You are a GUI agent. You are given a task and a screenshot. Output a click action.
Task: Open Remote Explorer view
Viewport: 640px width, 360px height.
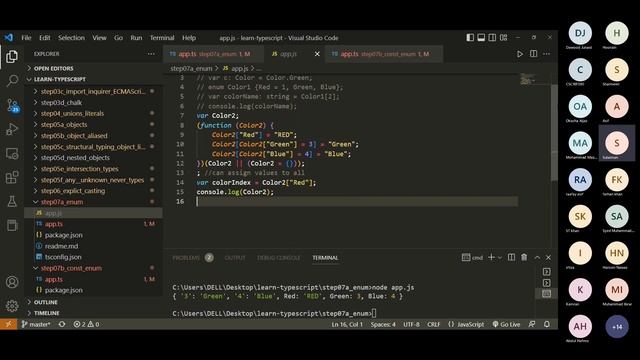coord(12,153)
